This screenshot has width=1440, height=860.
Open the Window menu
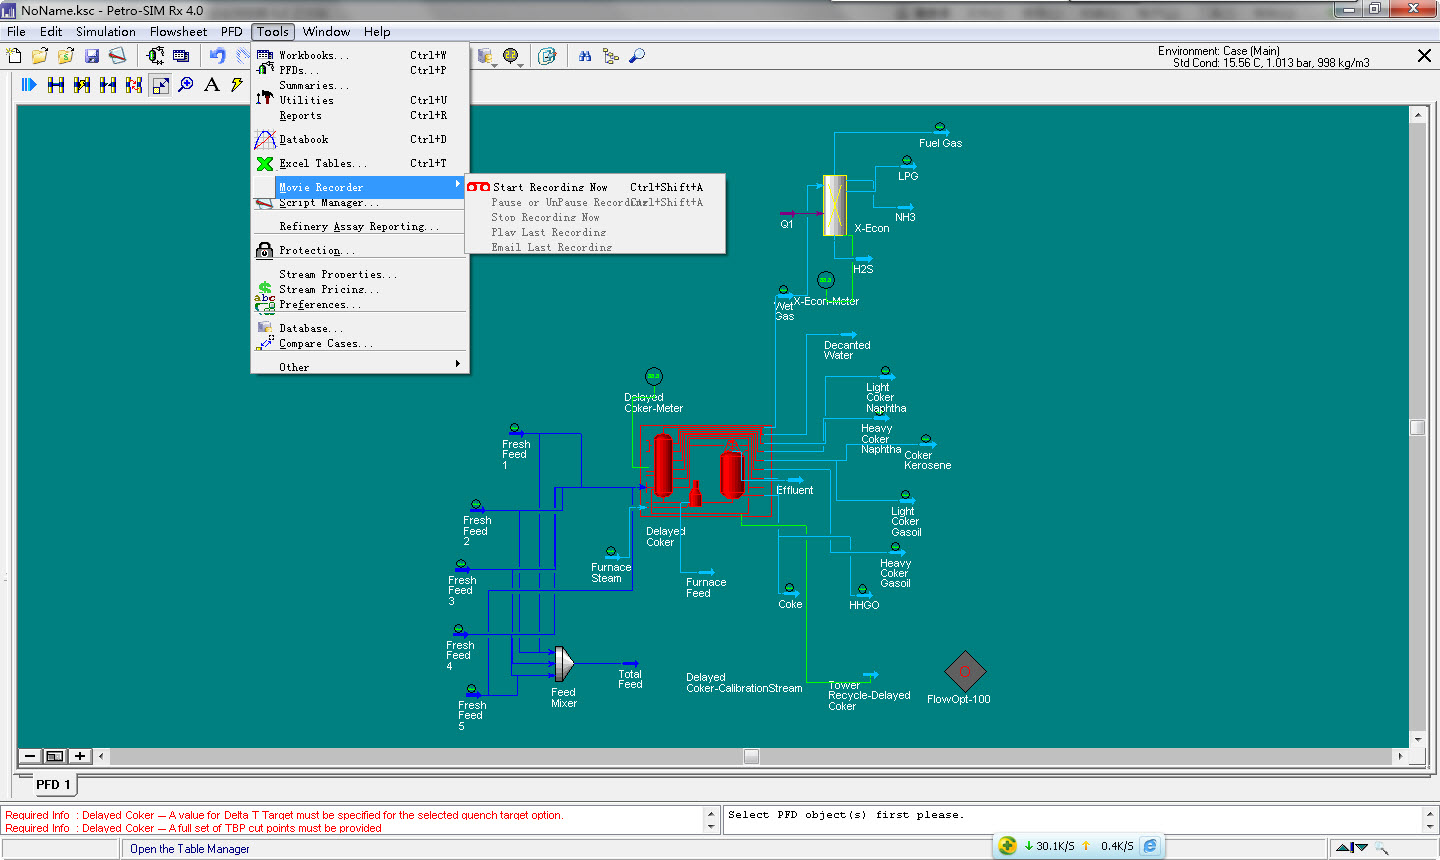tap(327, 31)
